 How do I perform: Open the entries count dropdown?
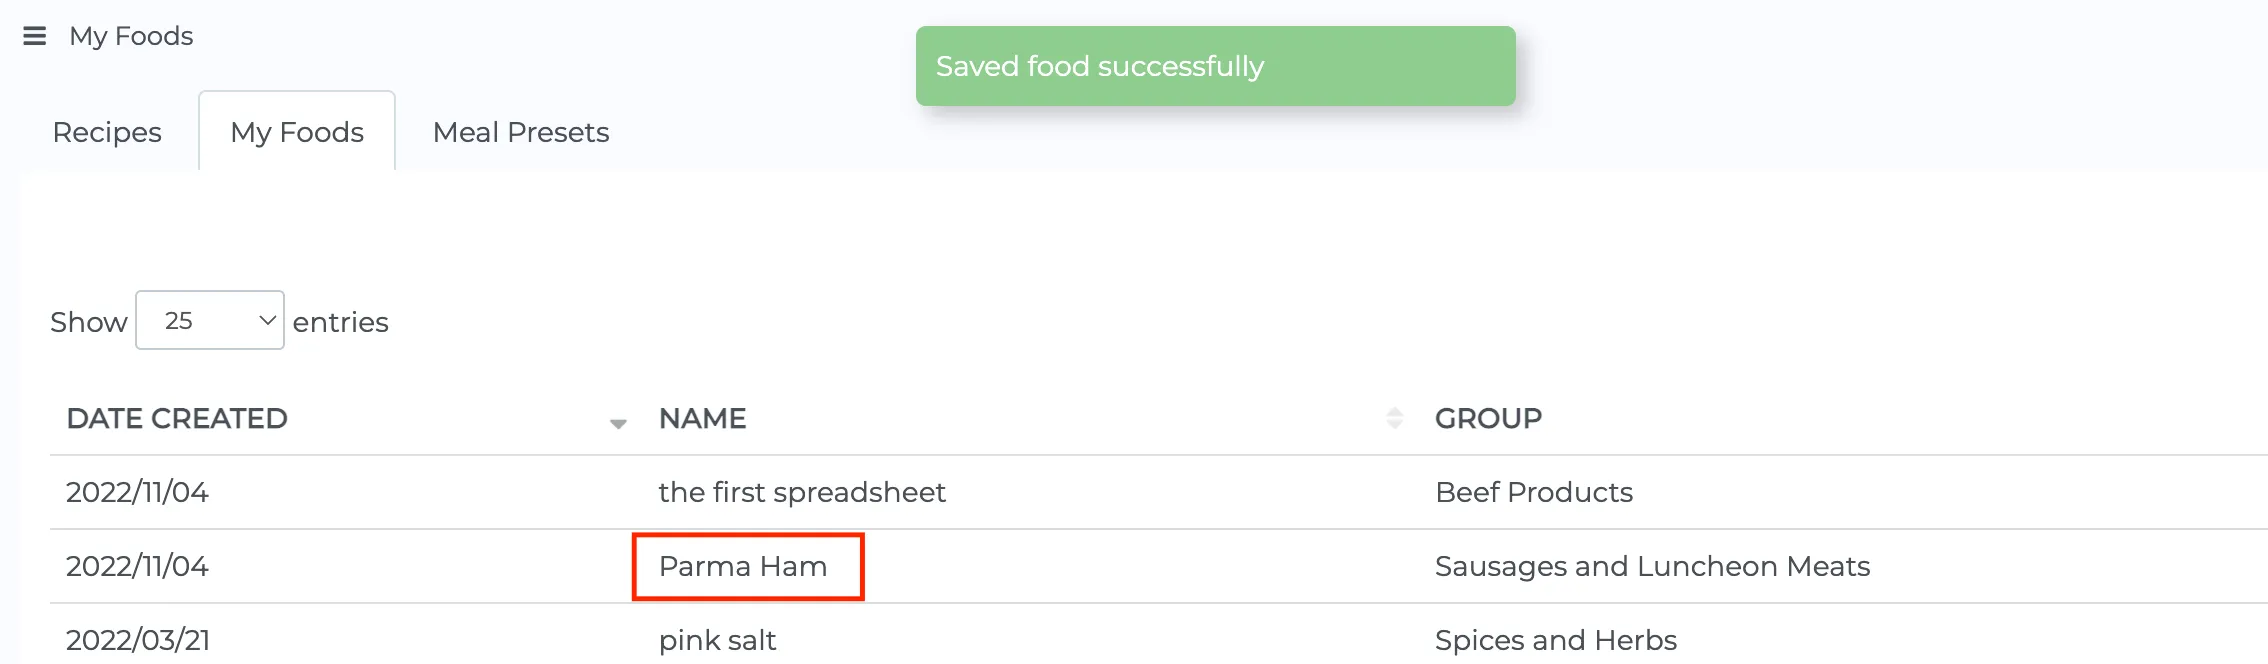210,321
